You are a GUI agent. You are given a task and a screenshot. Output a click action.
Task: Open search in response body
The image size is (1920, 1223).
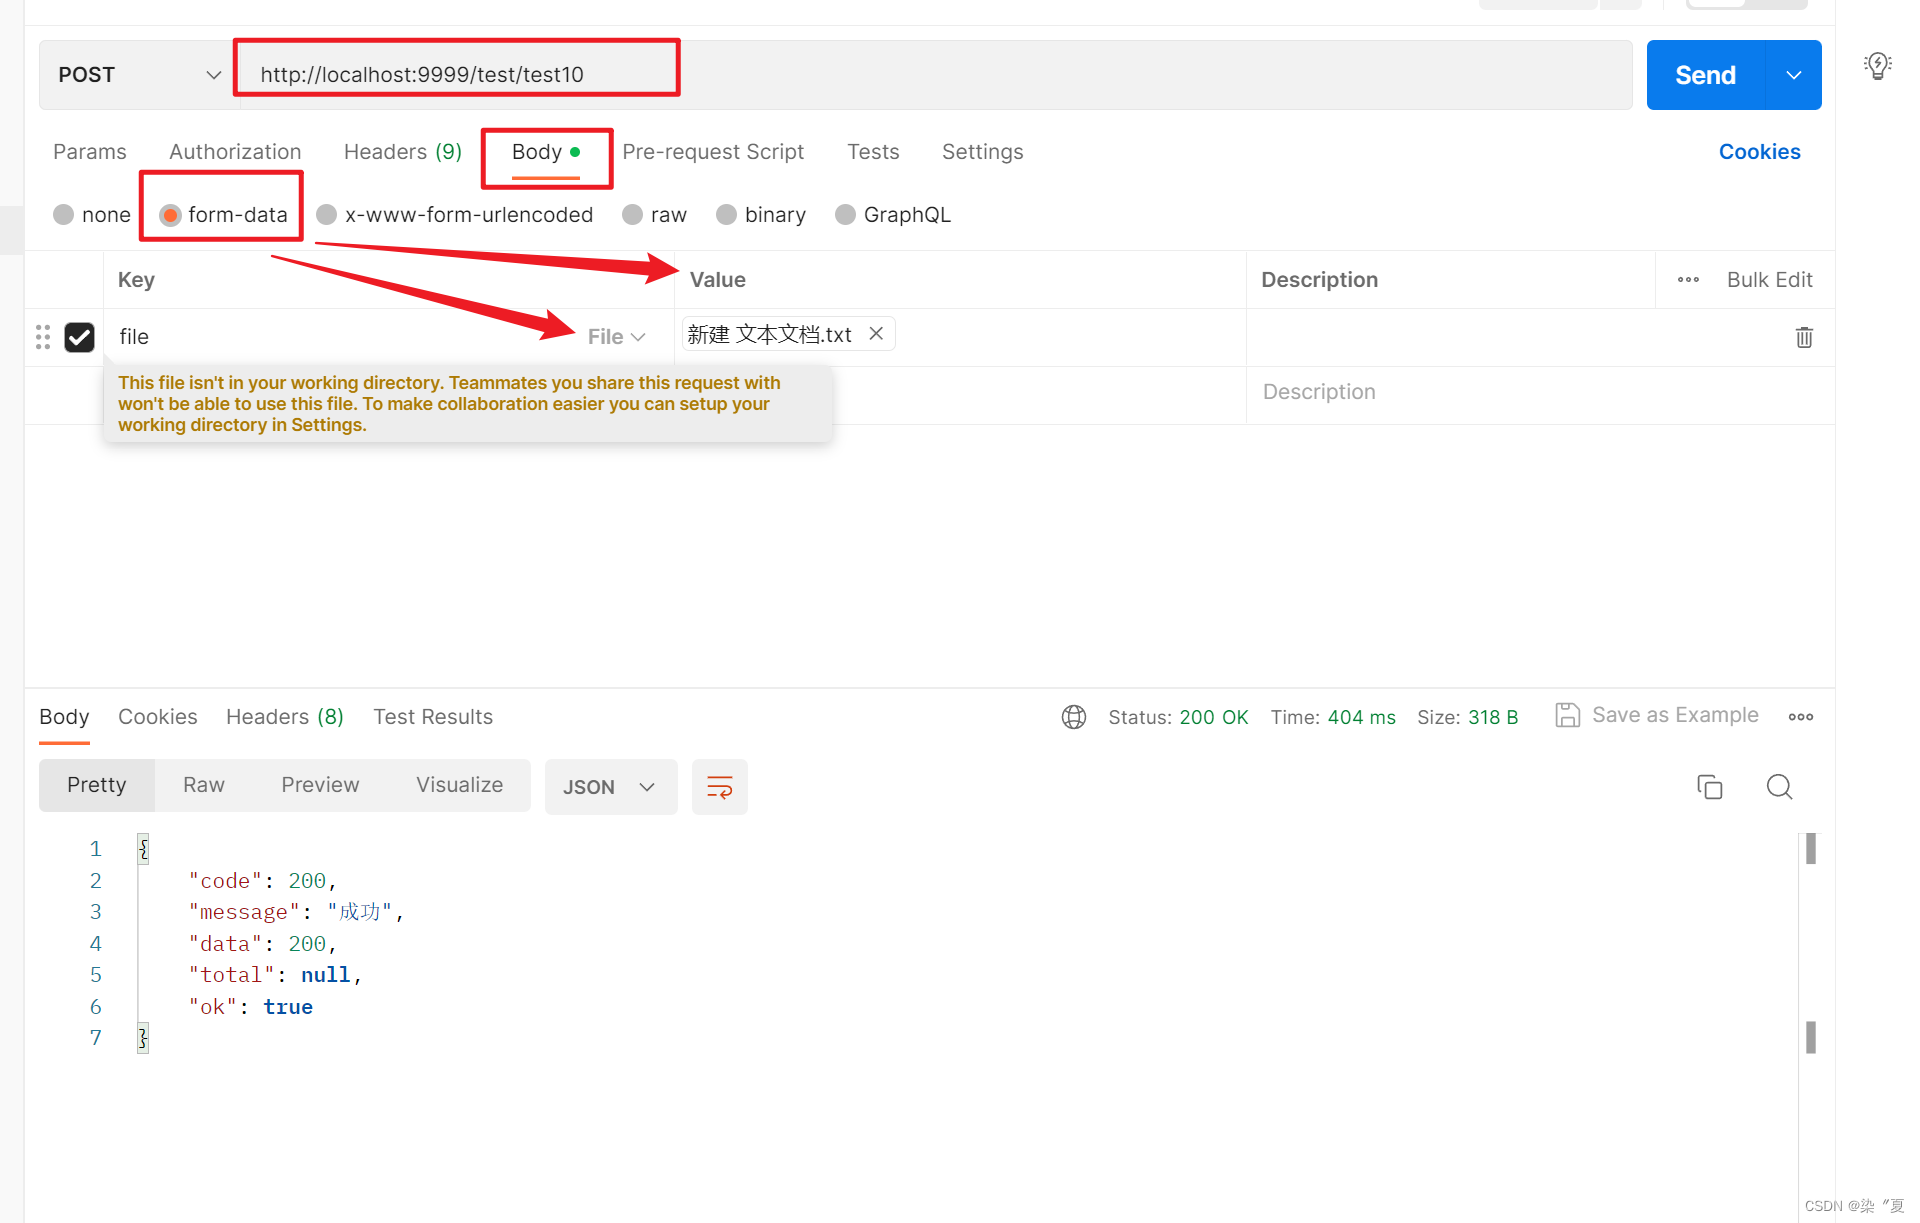point(1779,787)
